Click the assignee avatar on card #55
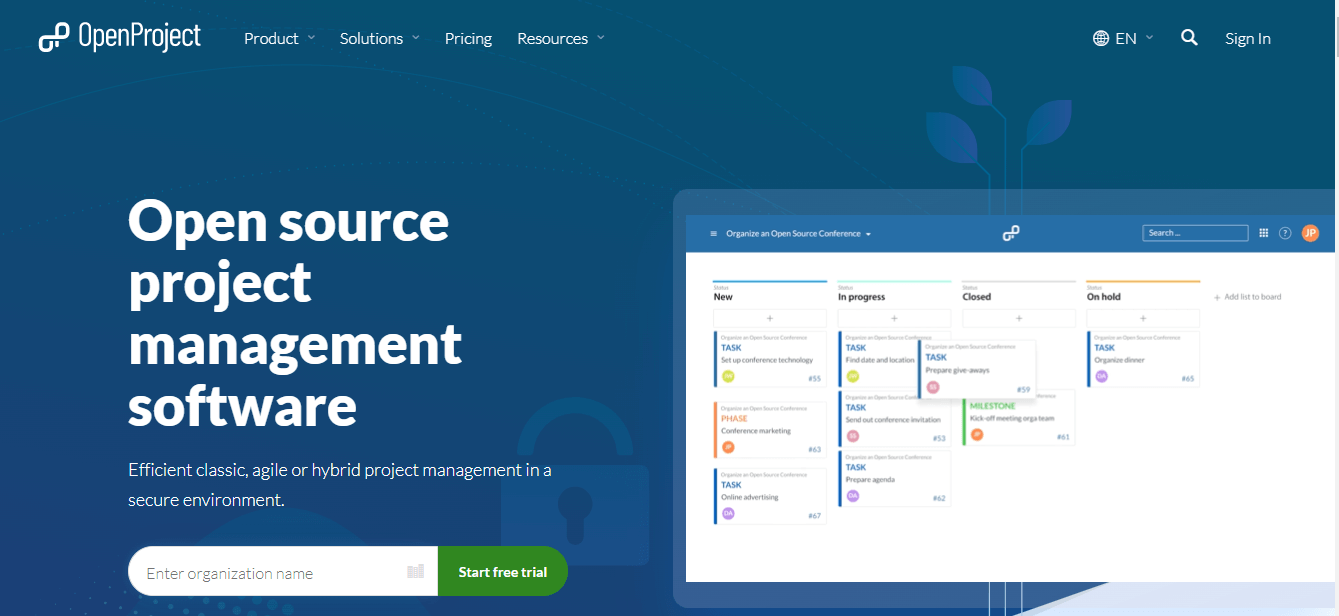 point(728,376)
